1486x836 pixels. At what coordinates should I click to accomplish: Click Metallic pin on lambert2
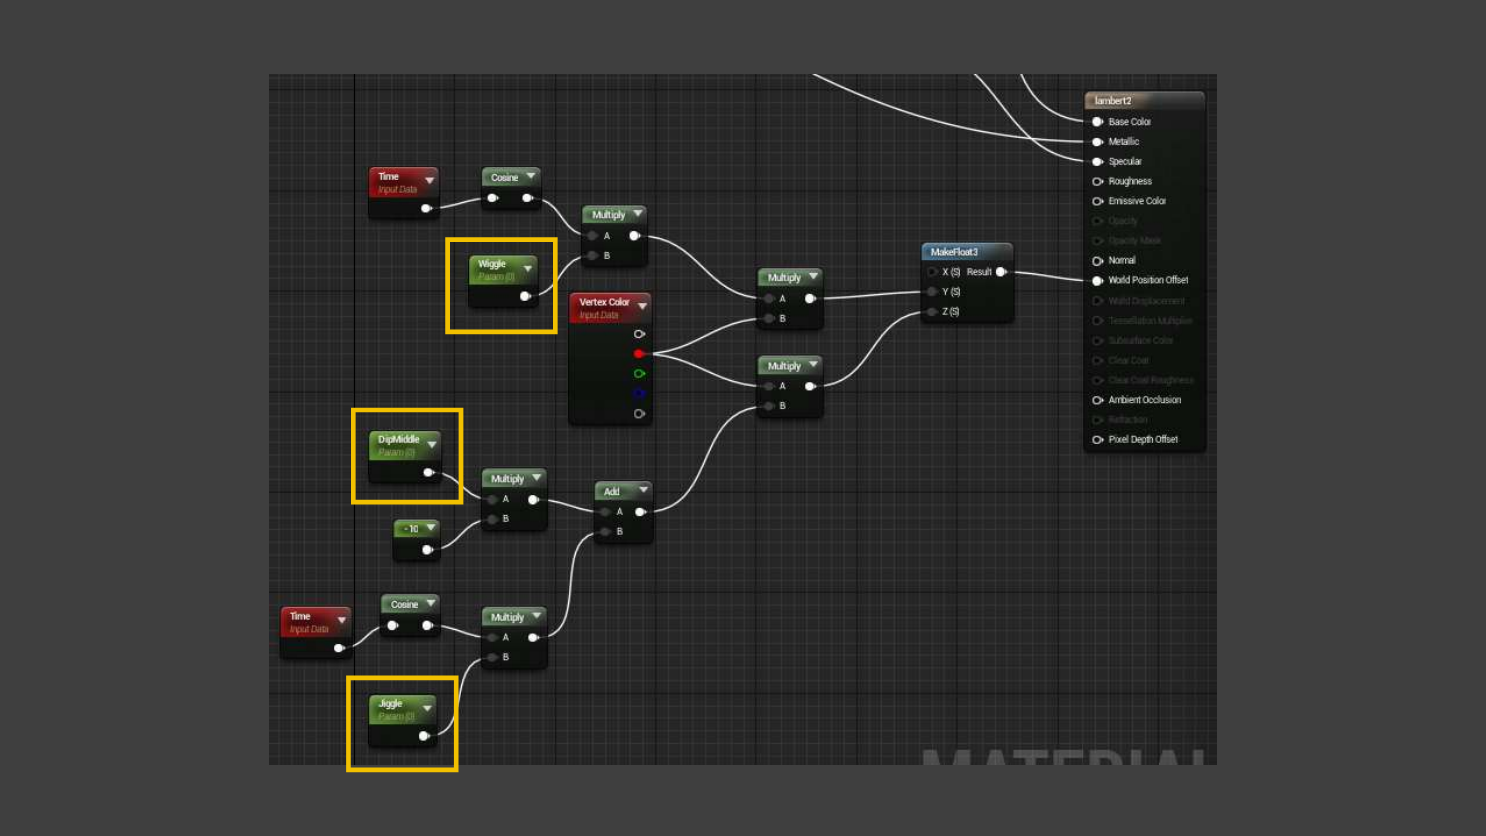(x=1097, y=142)
